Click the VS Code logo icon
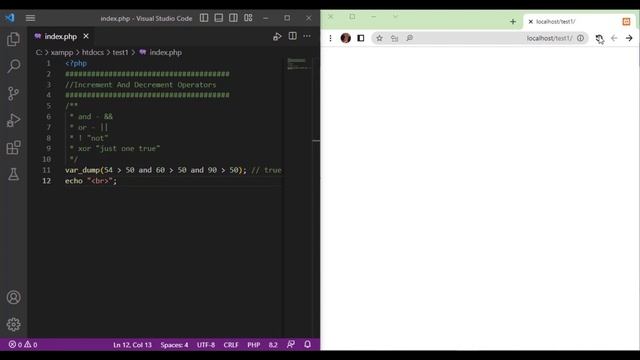The image size is (640, 360). pos(10,18)
